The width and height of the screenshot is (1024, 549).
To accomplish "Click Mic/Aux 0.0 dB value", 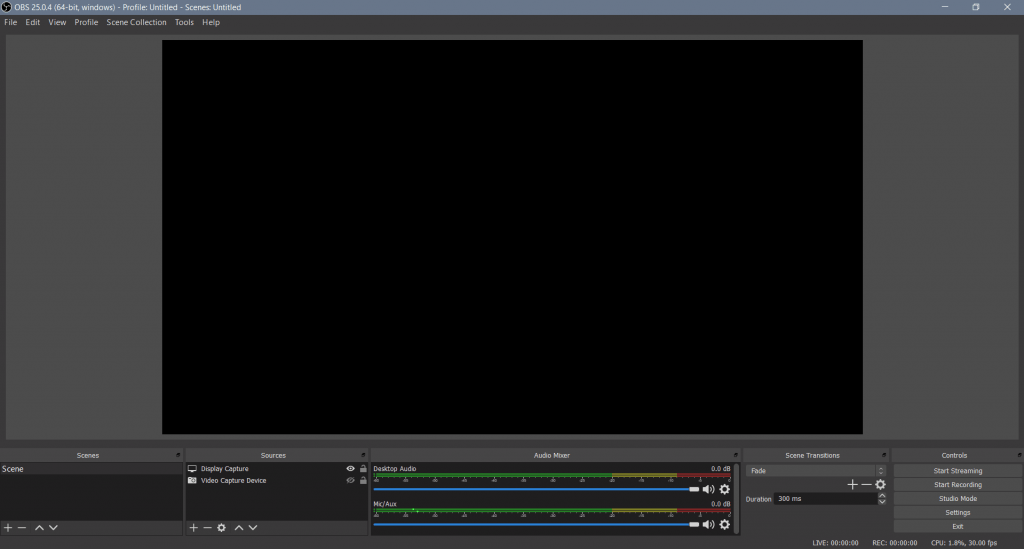I will pyautogui.click(x=720, y=504).
